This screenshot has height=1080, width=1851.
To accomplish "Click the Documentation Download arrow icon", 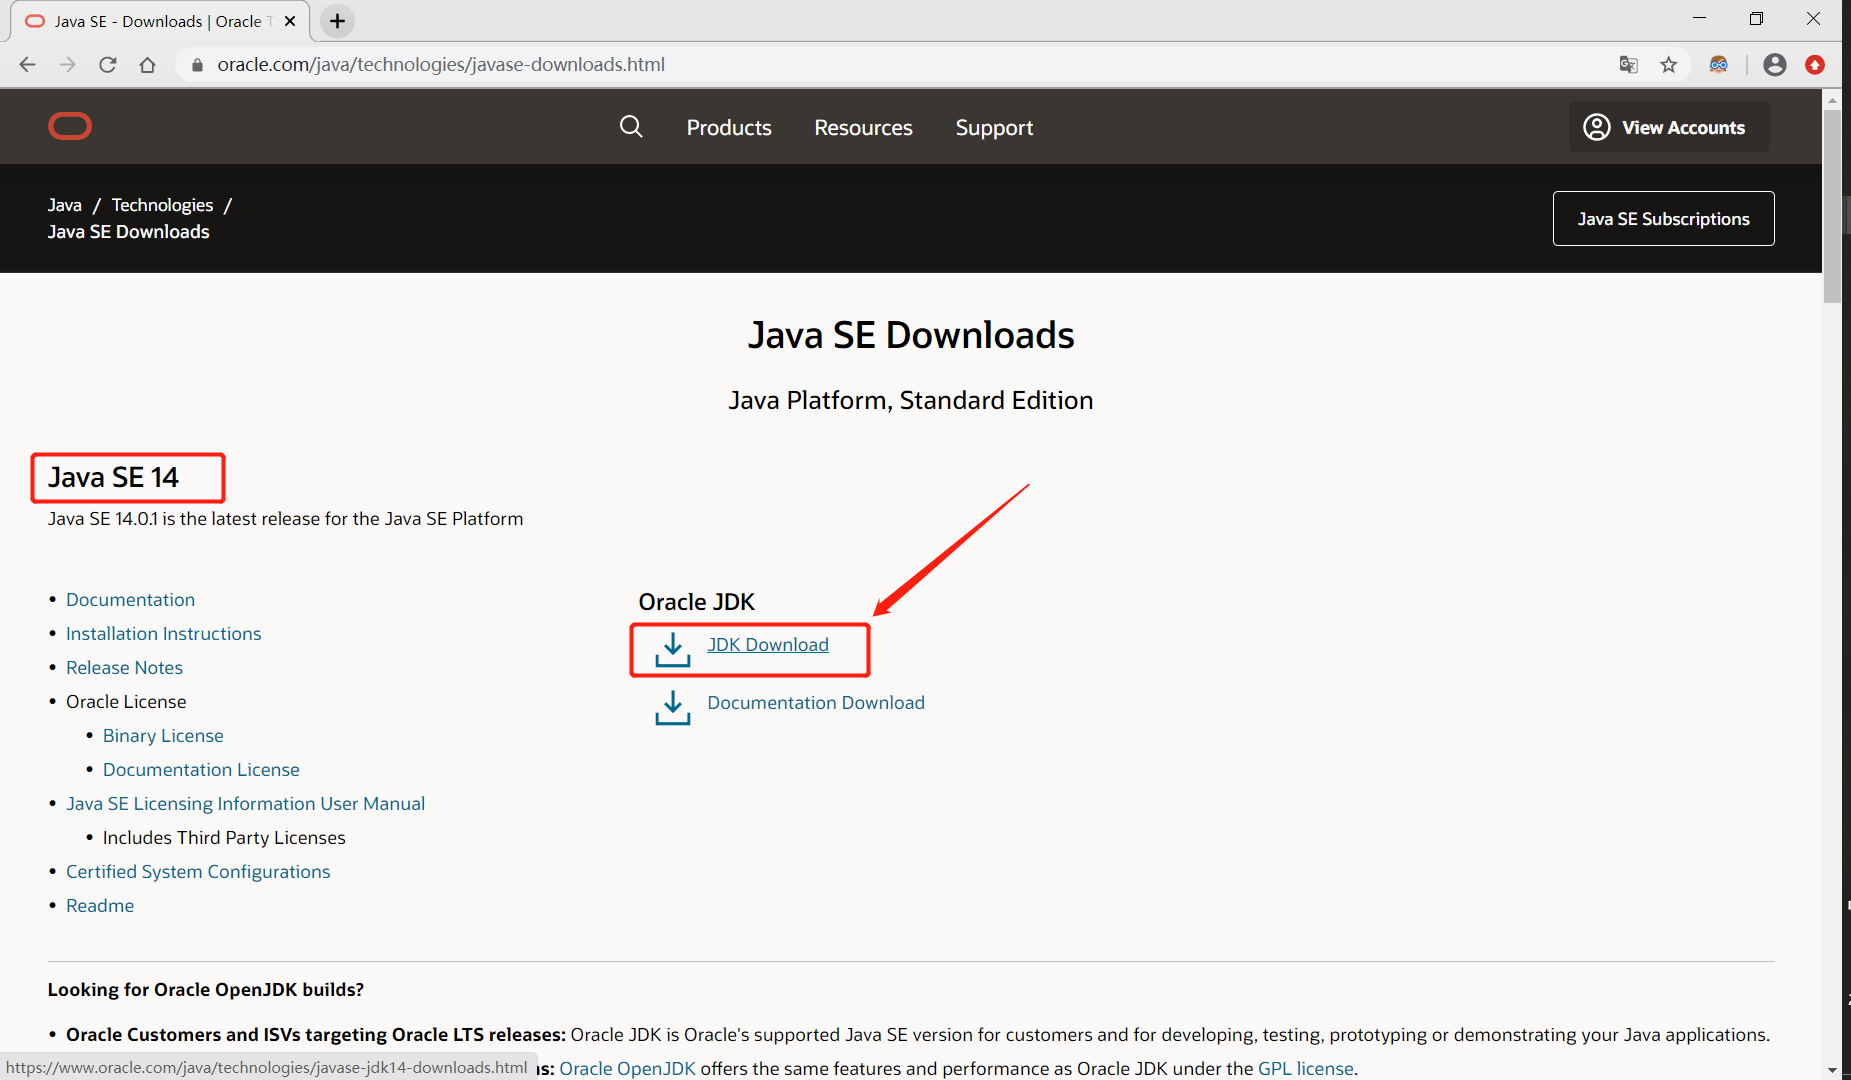I will tap(672, 708).
